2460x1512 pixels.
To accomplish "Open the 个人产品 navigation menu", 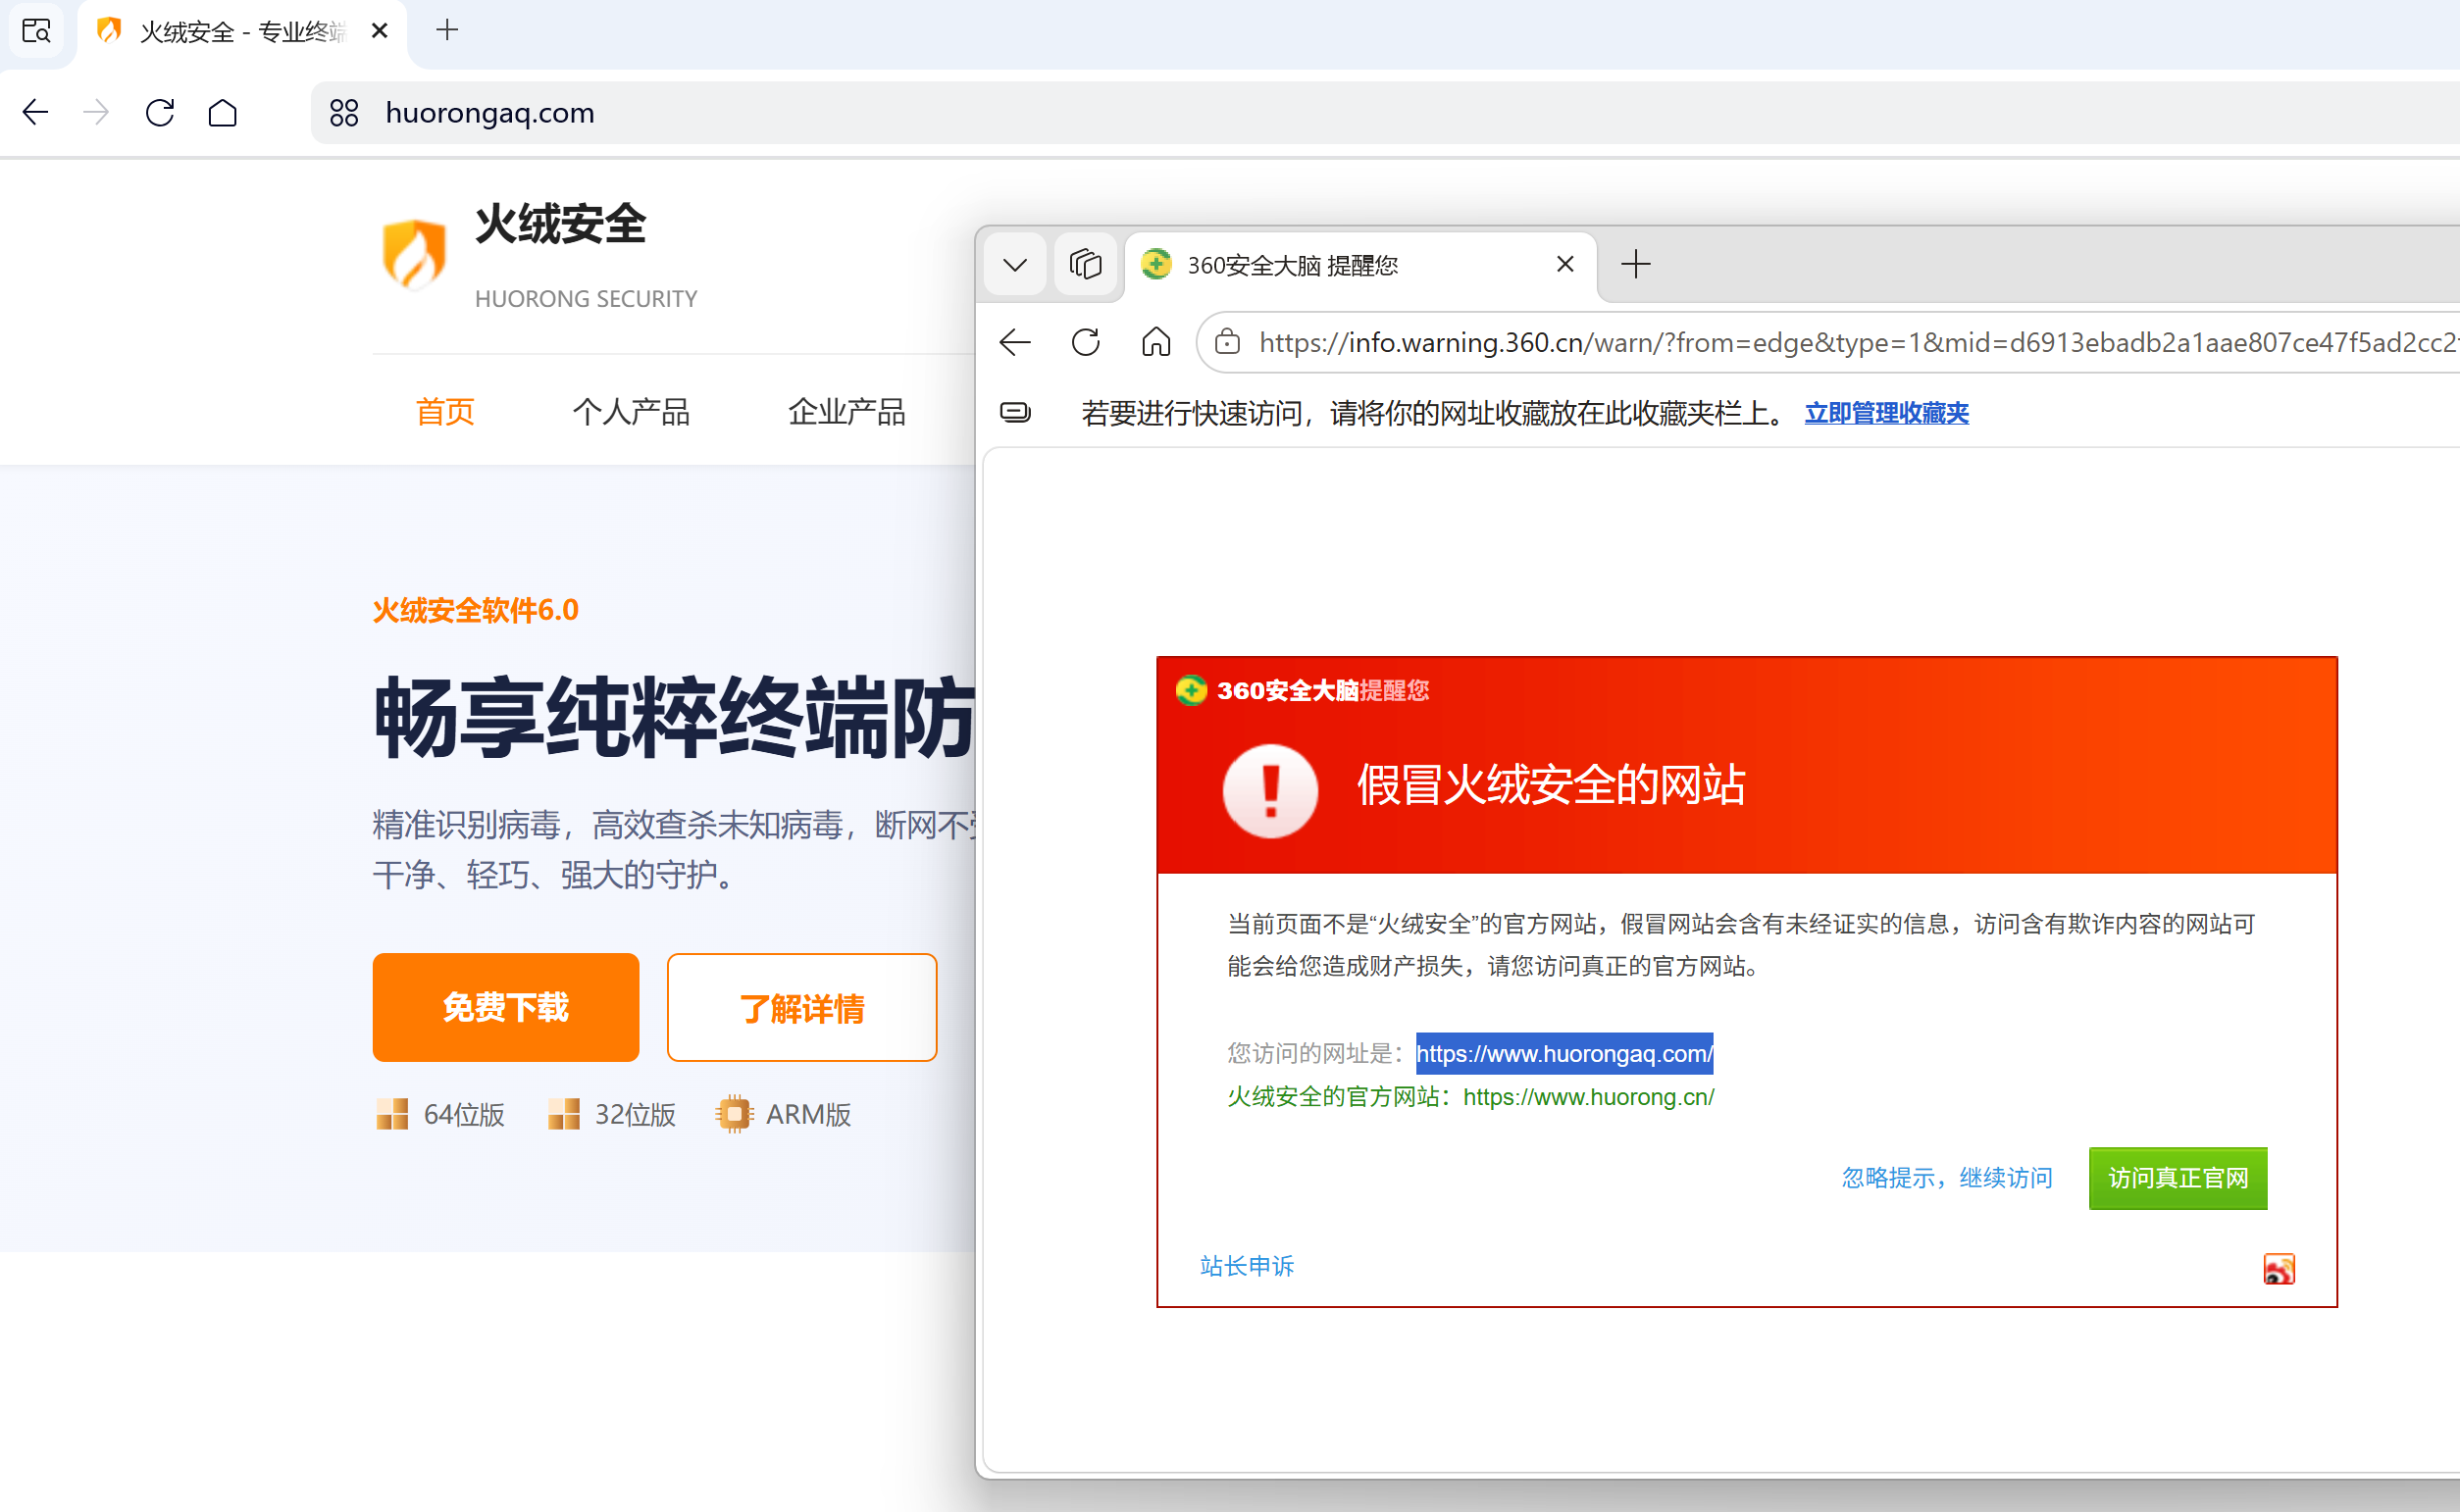I will (631, 411).
